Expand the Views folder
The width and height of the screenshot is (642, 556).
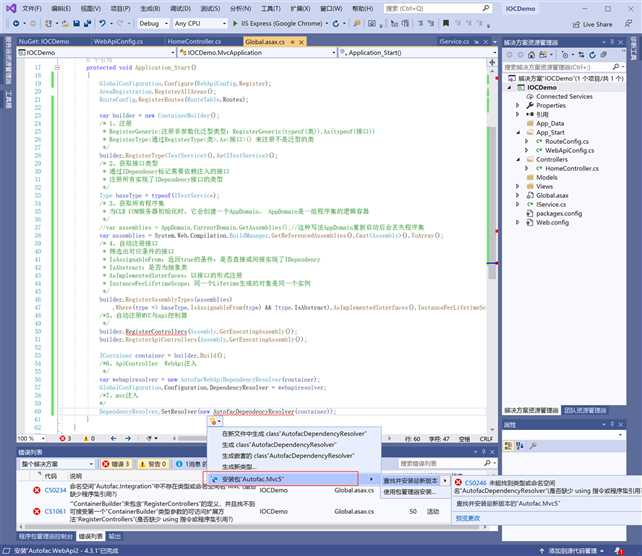tap(518, 187)
